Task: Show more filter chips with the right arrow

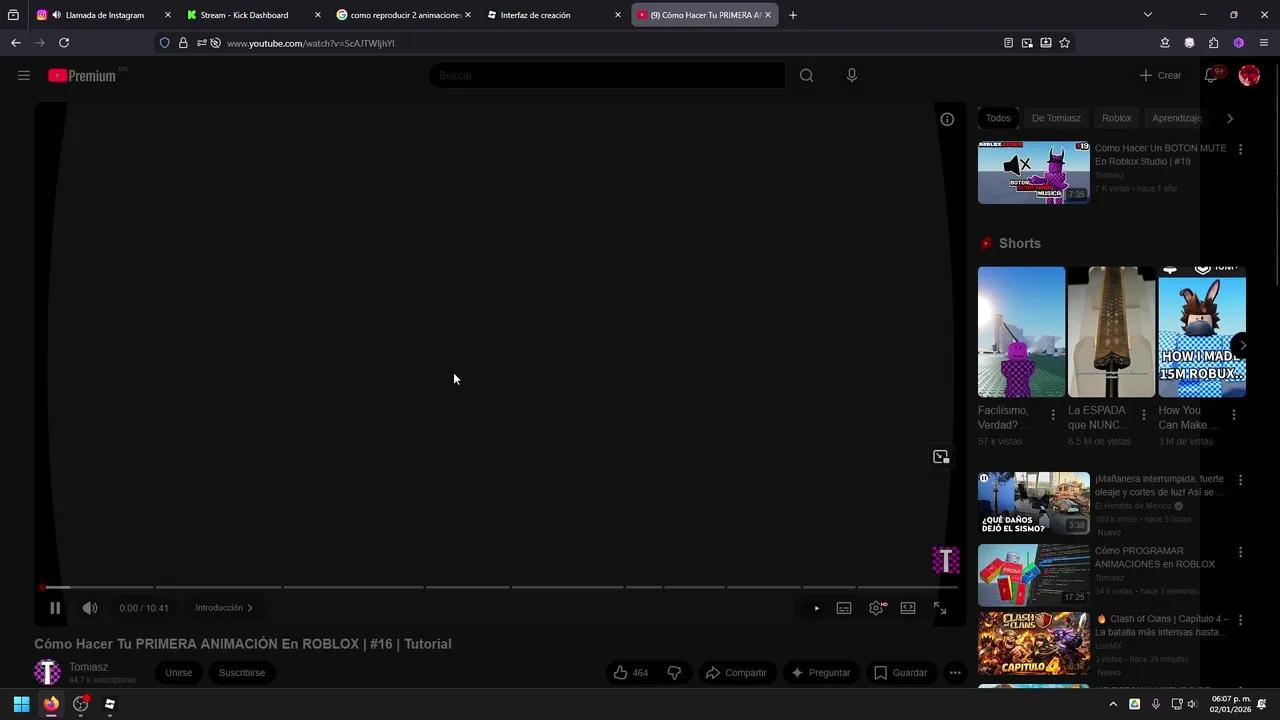Action: coord(1230,118)
